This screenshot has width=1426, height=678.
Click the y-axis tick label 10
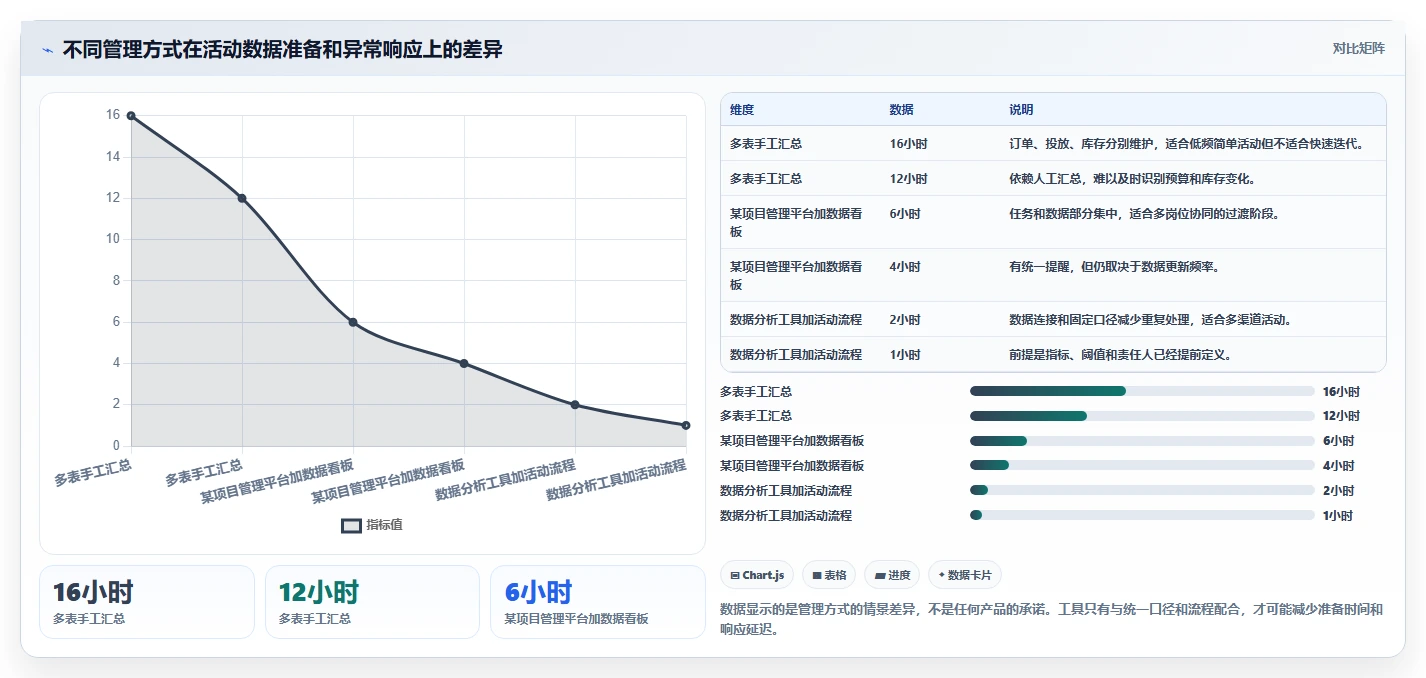(113, 239)
